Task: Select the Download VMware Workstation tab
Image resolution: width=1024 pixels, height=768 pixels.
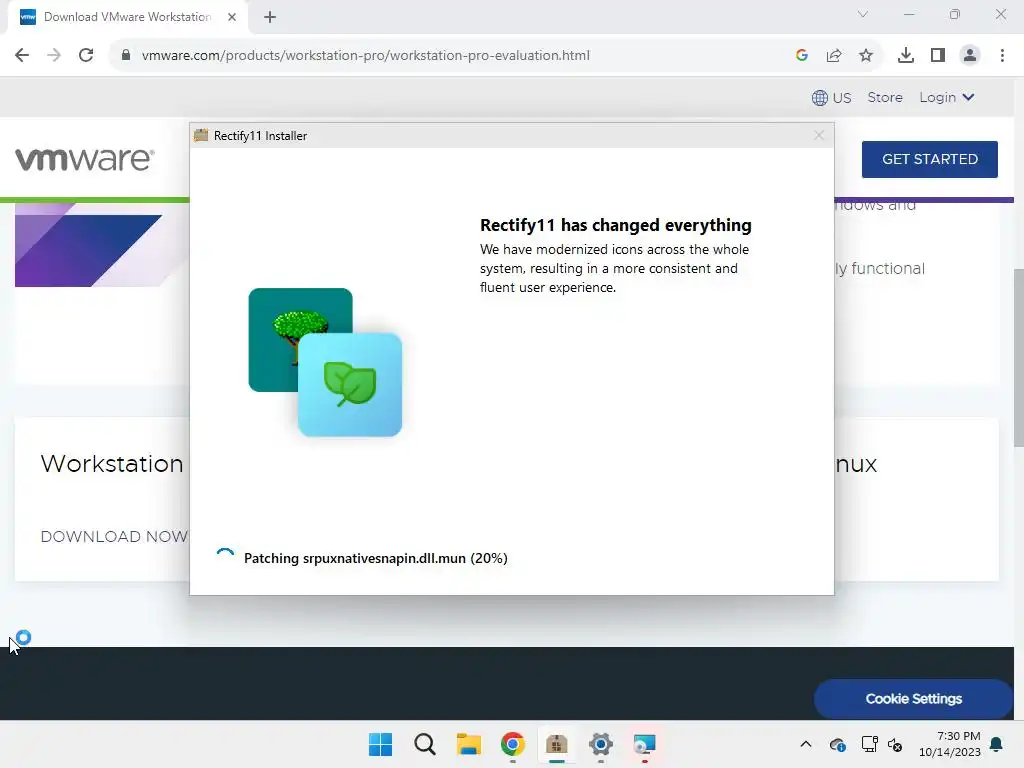Action: (x=127, y=17)
